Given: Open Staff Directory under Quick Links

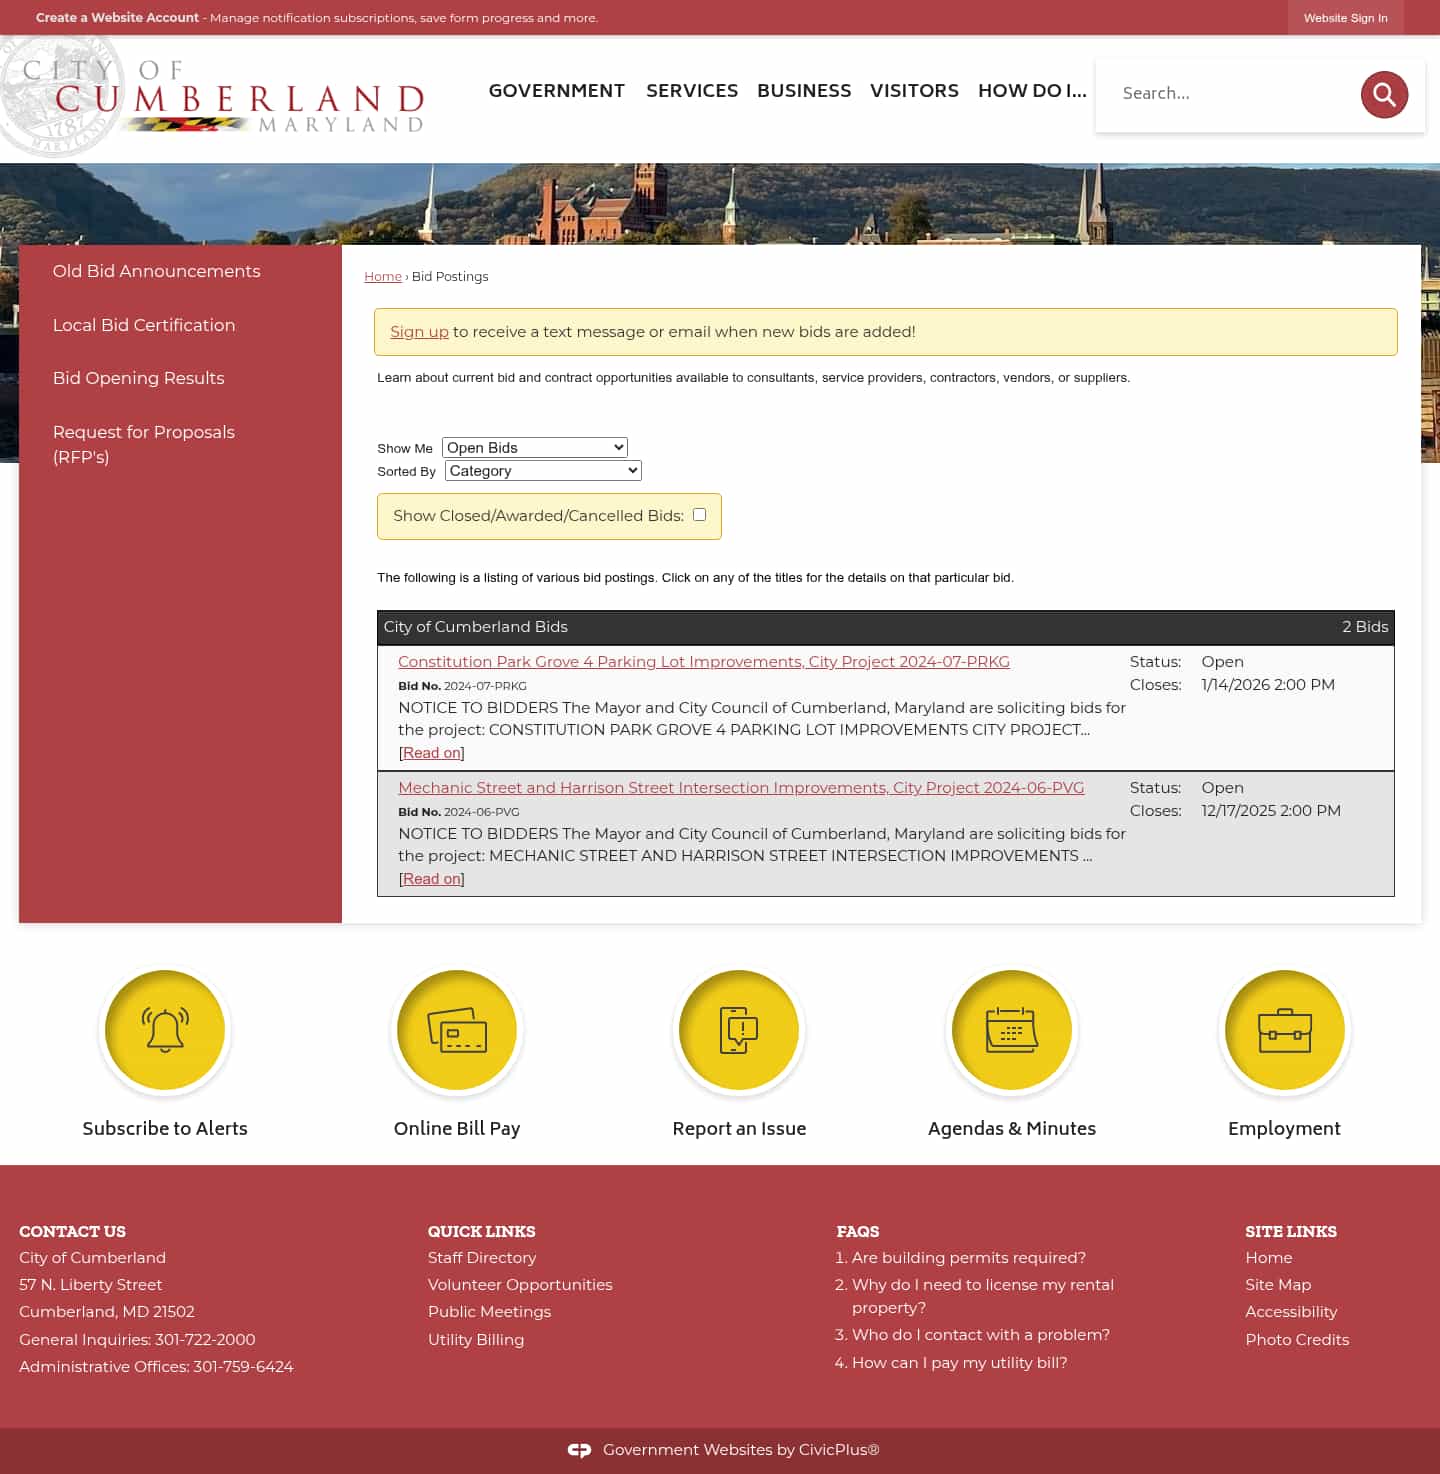Looking at the screenshot, I should 482,1257.
